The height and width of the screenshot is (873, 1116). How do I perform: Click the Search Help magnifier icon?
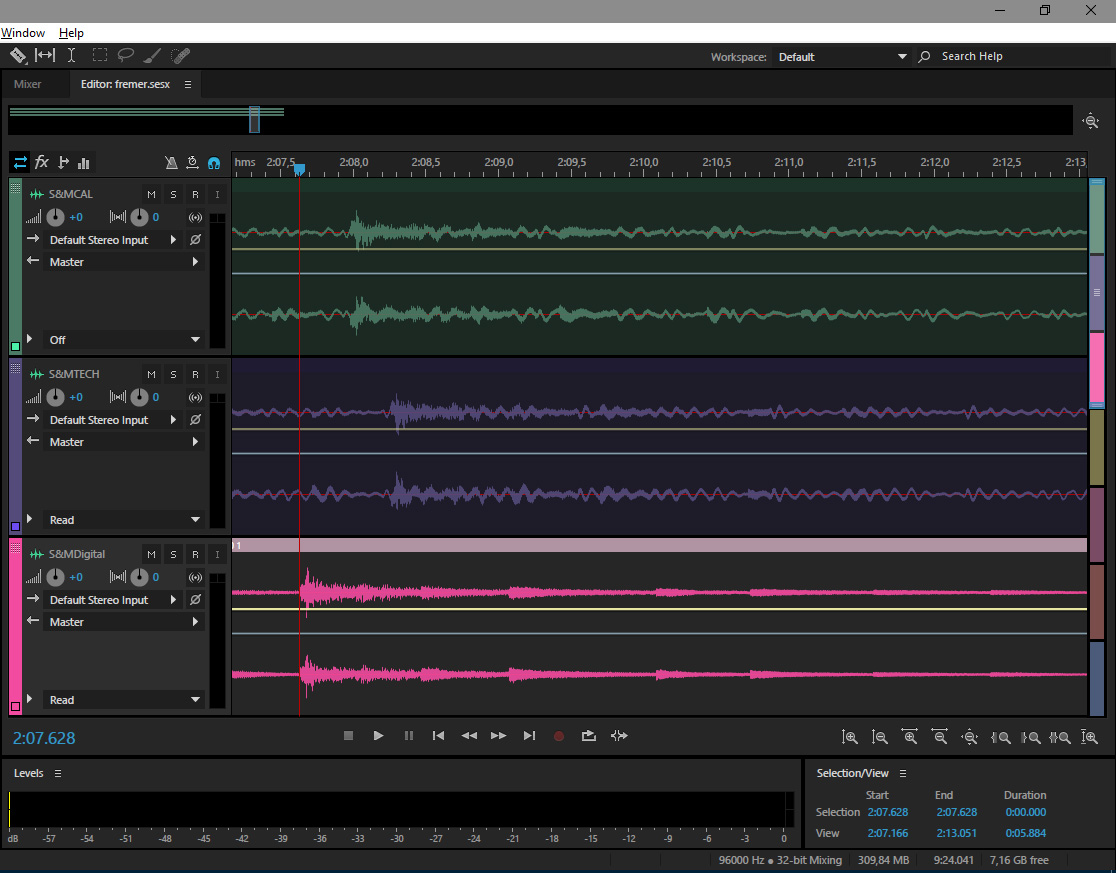coord(924,56)
